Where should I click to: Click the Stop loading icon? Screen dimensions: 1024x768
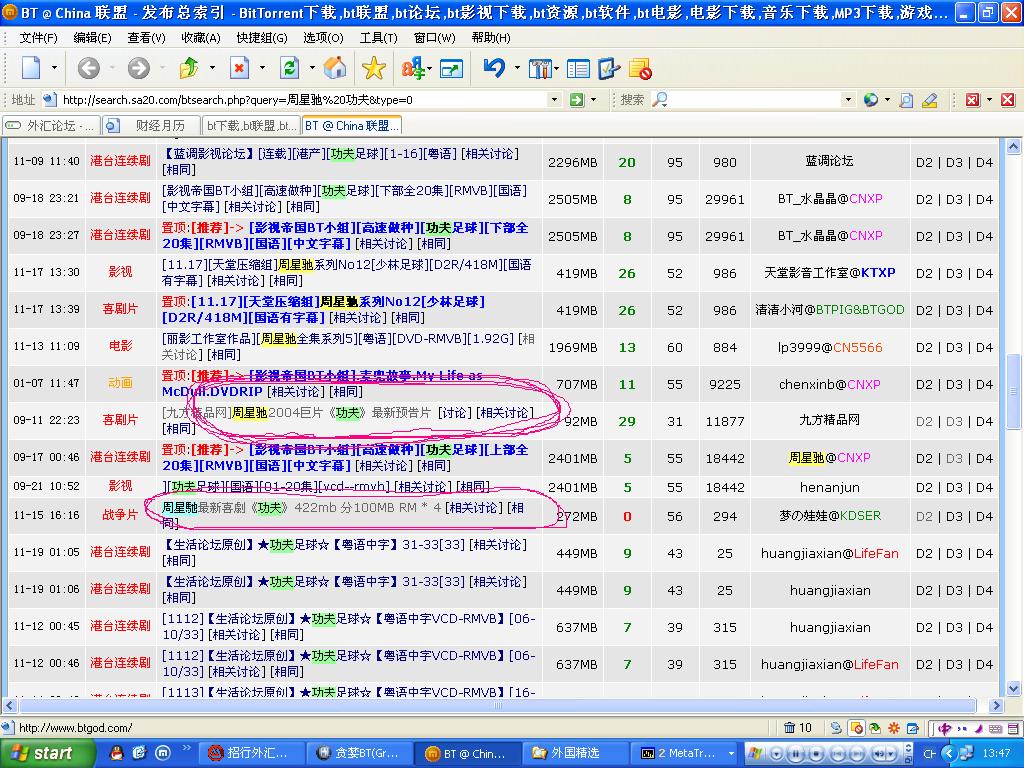tap(239, 68)
